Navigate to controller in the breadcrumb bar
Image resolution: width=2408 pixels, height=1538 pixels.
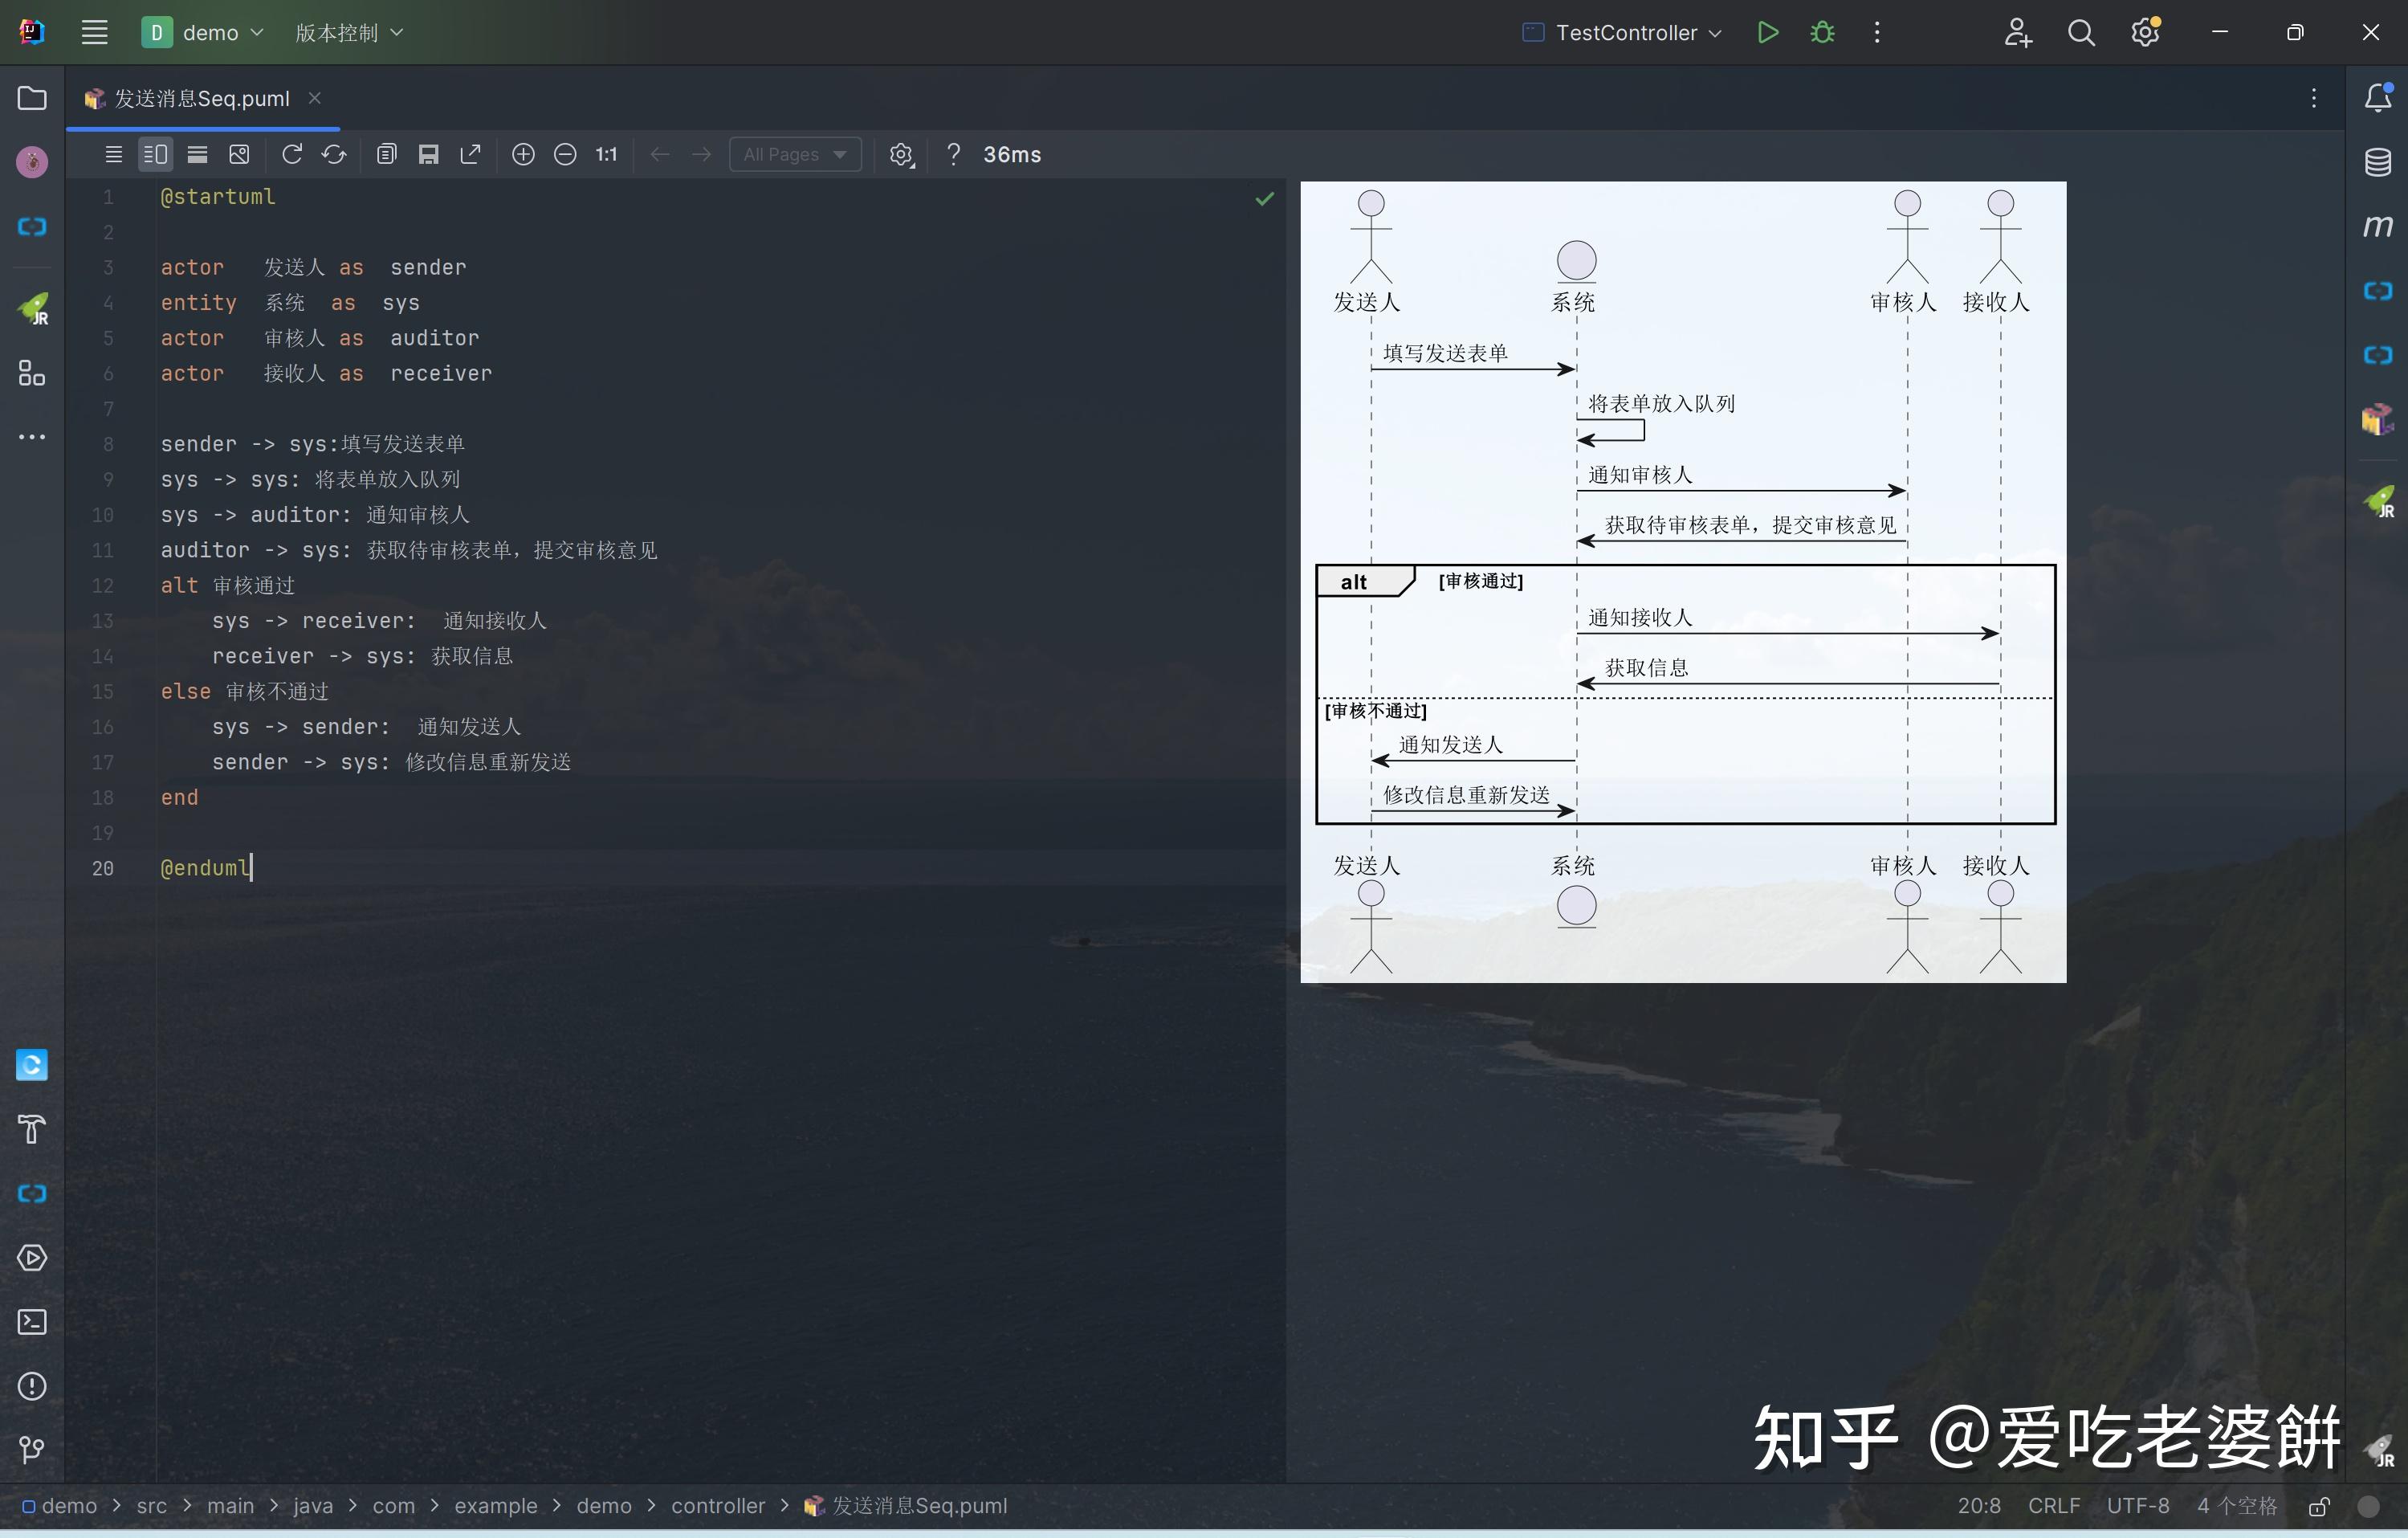click(x=719, y=1506)
